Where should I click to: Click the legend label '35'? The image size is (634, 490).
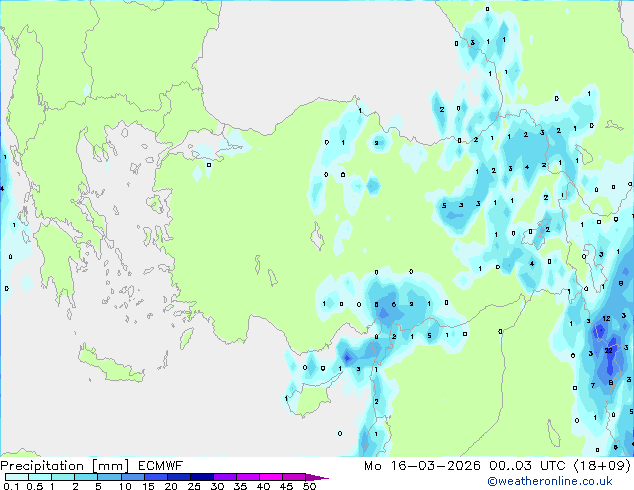240,486
